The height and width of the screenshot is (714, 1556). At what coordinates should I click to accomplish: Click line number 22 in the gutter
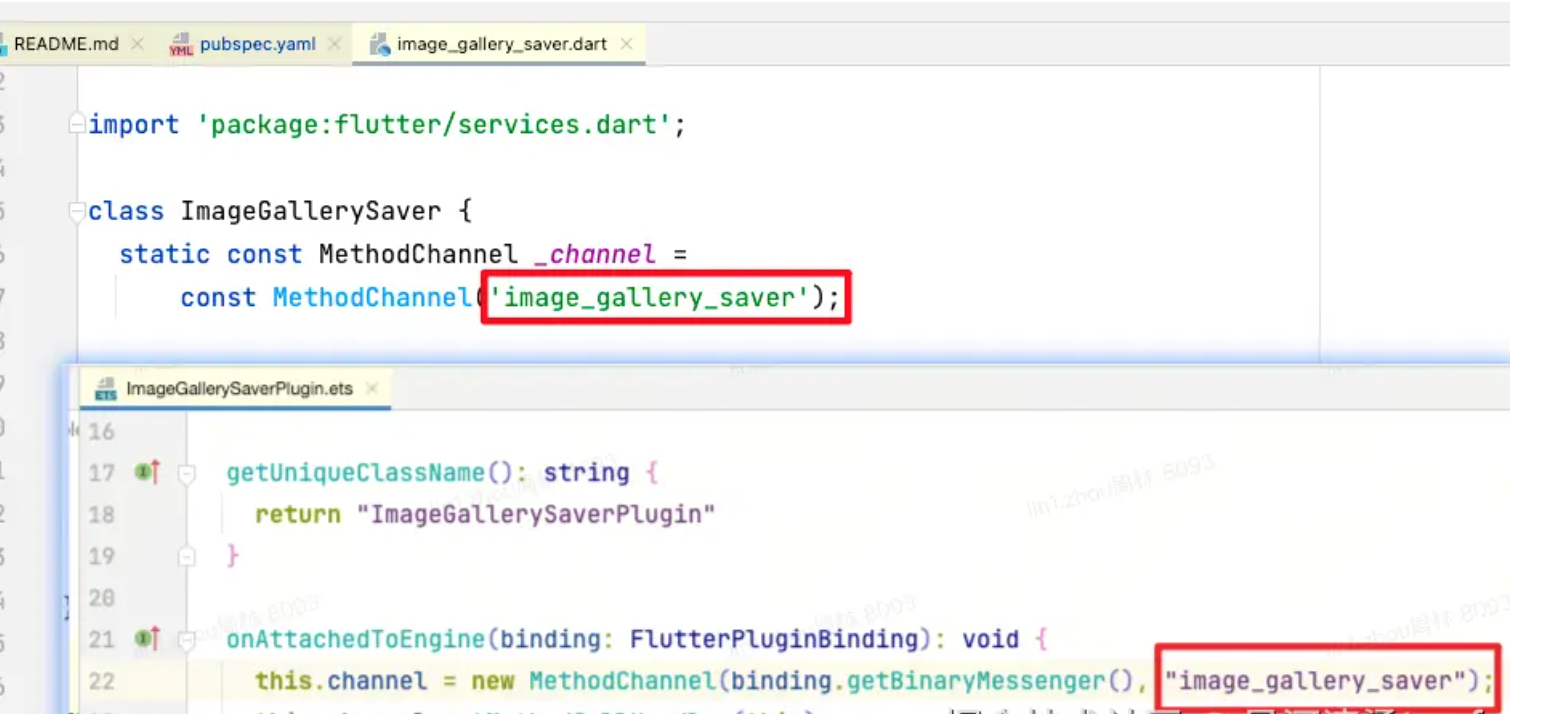click(102, 682)
